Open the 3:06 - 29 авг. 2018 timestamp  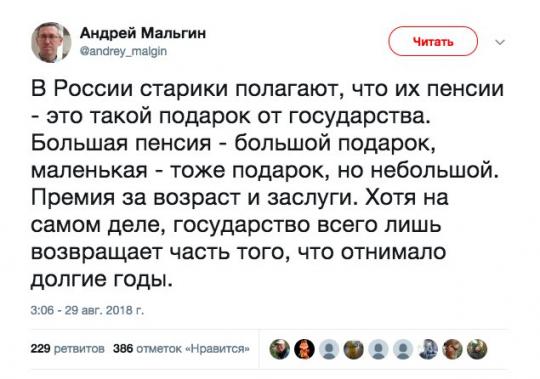coord(87,310)
